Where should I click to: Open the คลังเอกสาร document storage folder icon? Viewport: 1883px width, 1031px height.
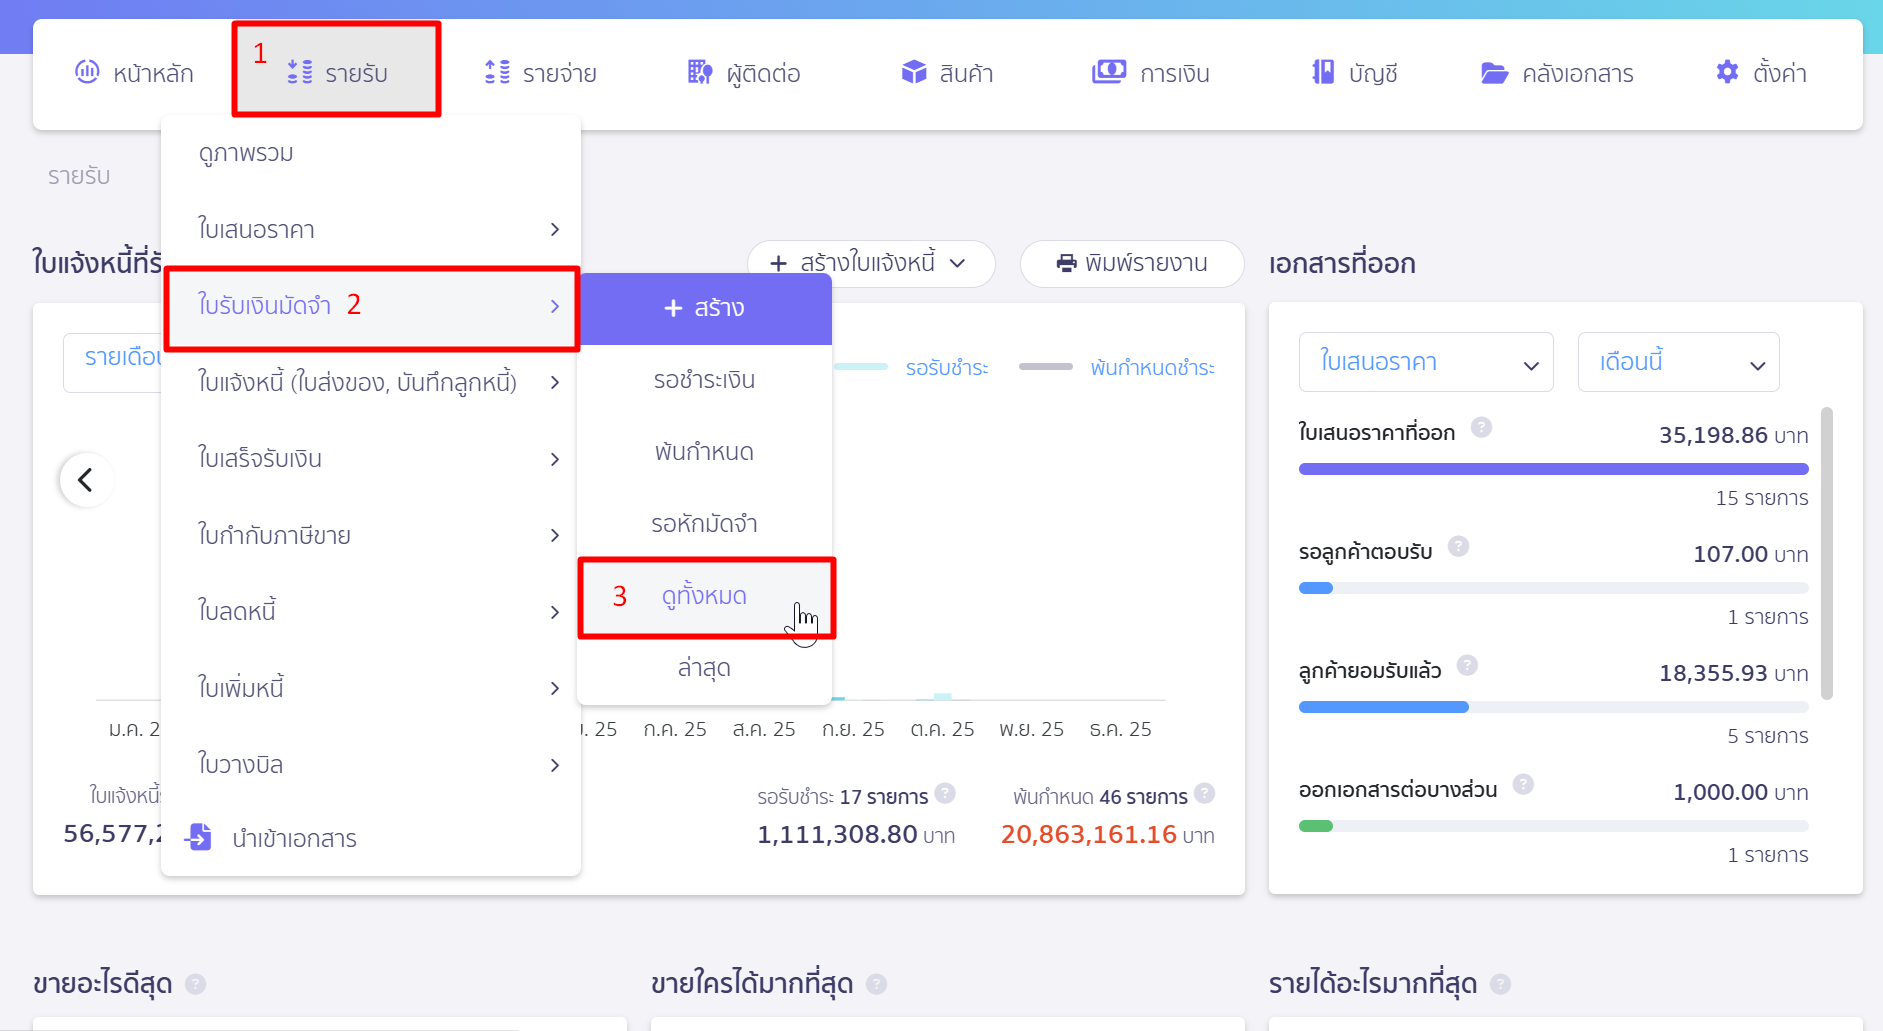(x=1494, y=71)
